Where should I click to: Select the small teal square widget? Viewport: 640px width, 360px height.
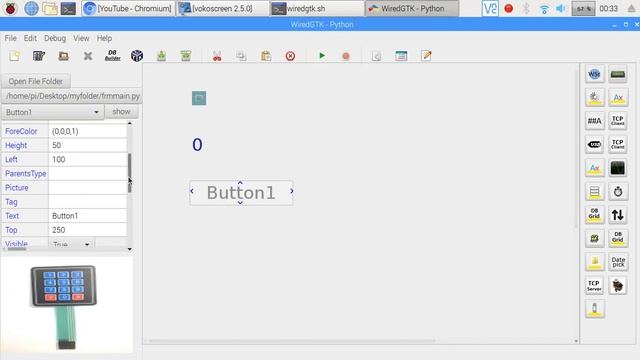pos(199,98)
